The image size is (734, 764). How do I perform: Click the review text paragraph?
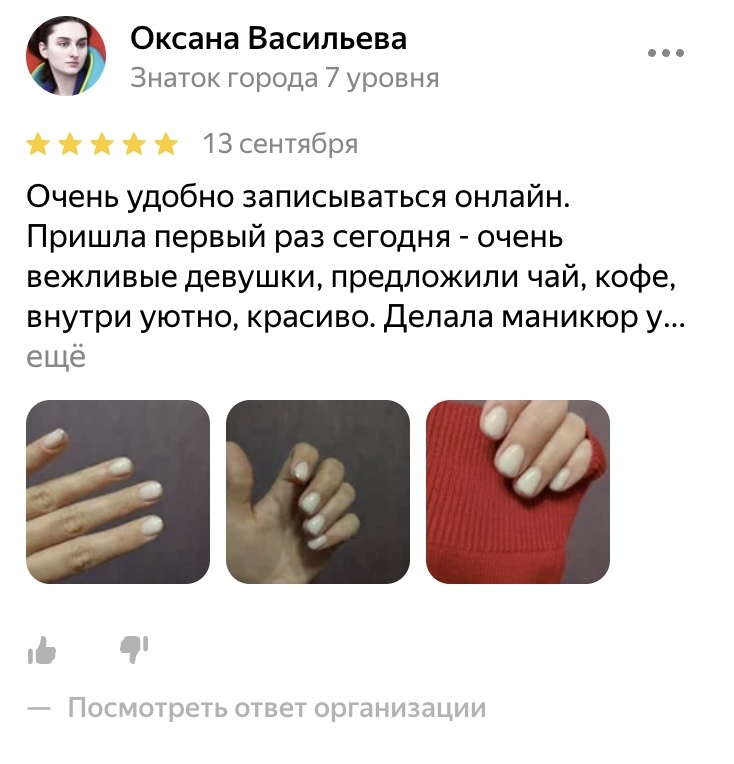(356, 257)
